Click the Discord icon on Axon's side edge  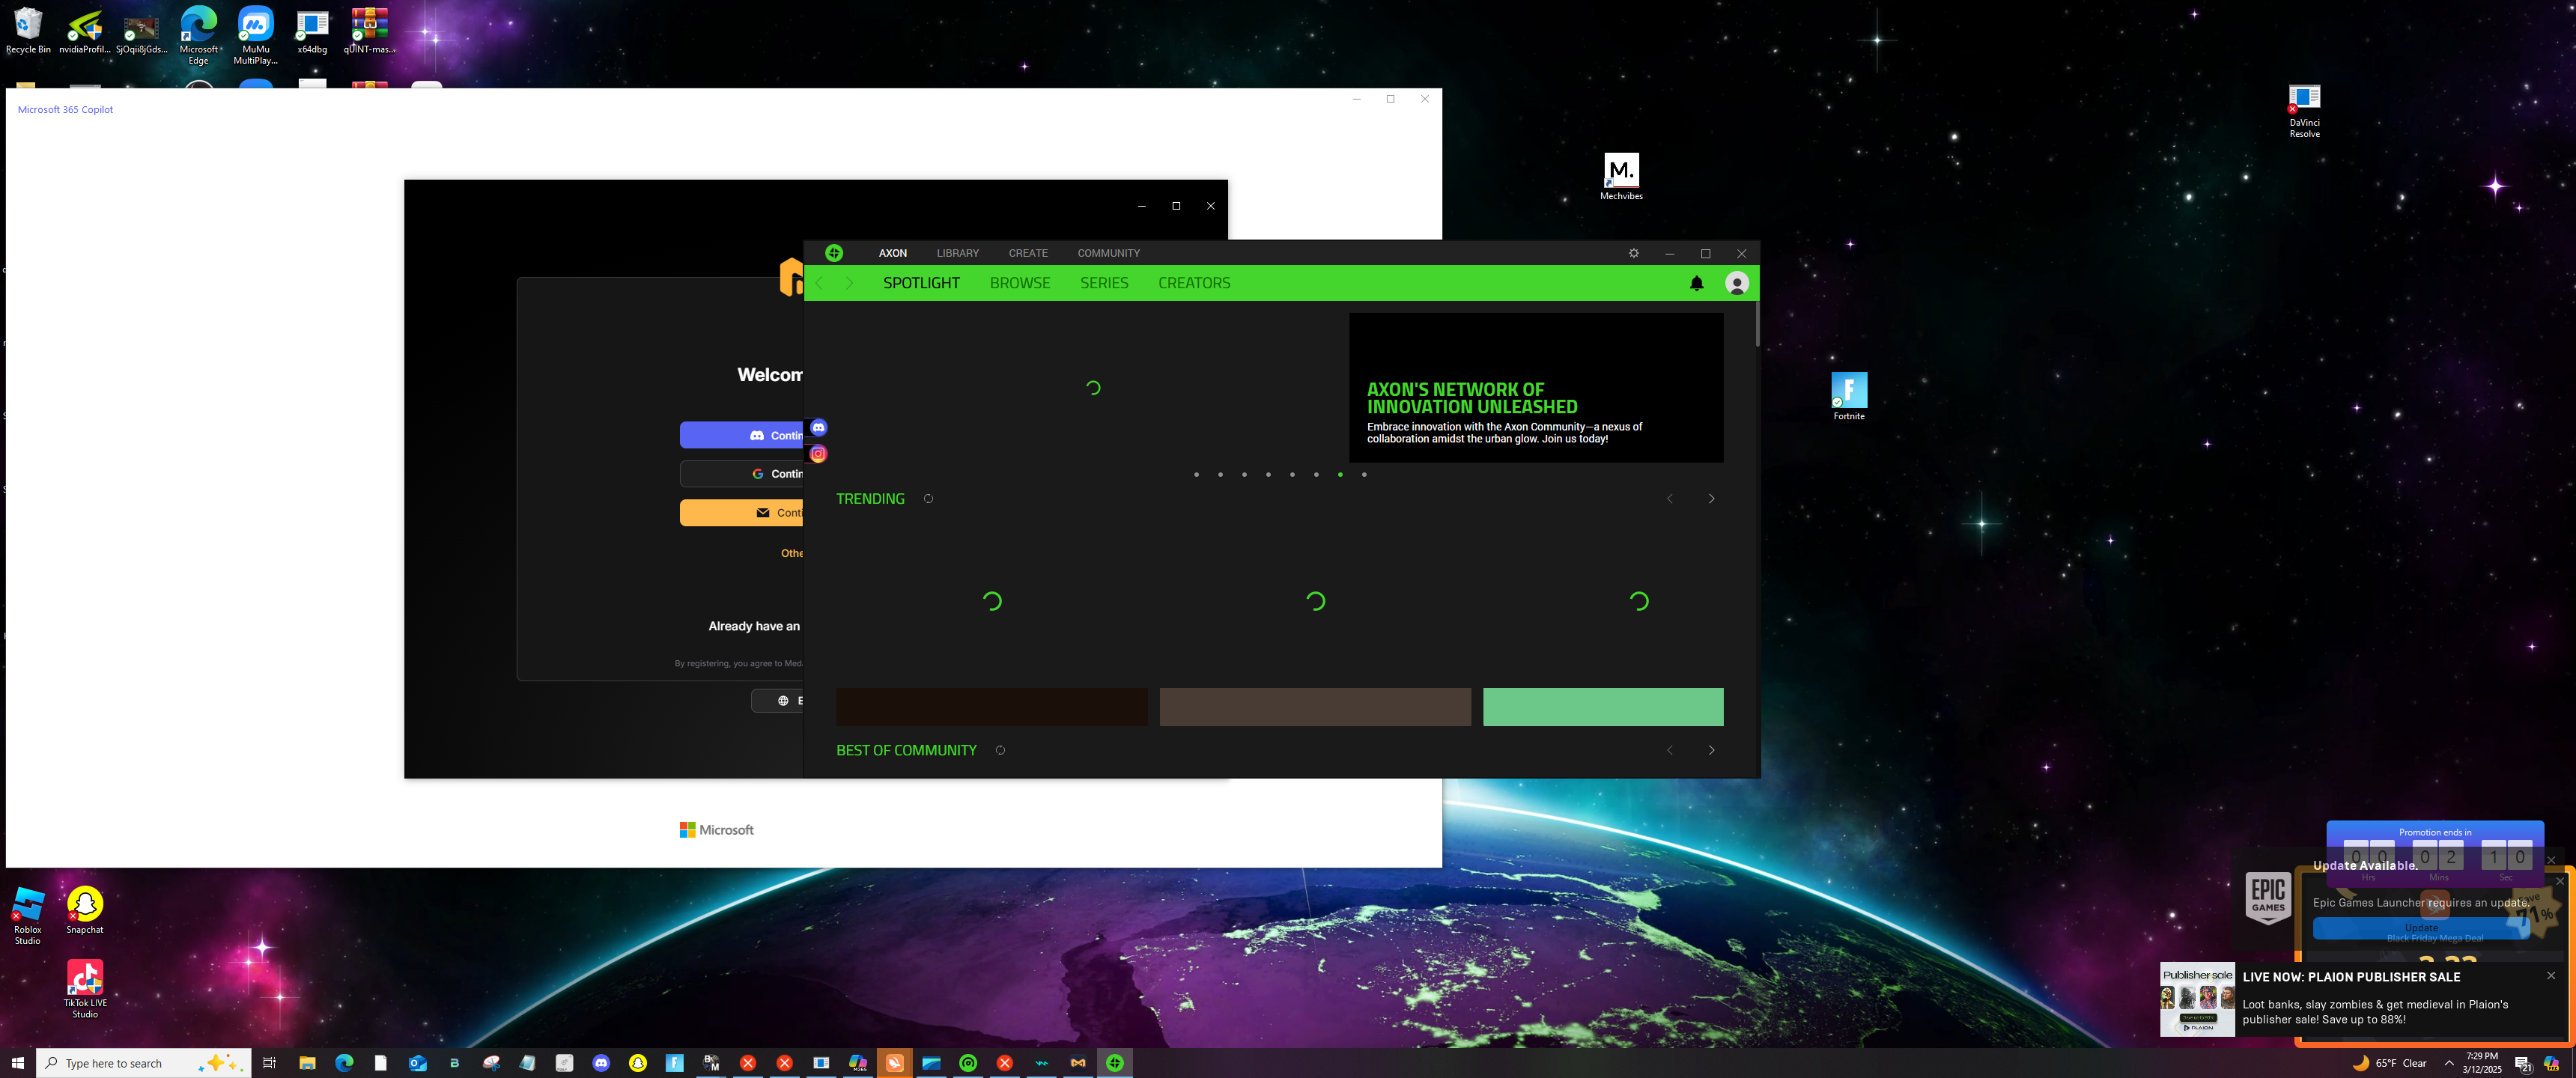[x=818, y=427]
